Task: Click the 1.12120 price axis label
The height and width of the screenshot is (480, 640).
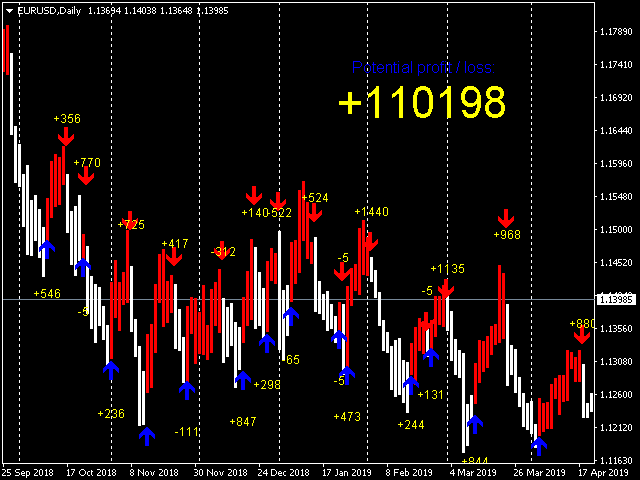Action: [616, 427]
